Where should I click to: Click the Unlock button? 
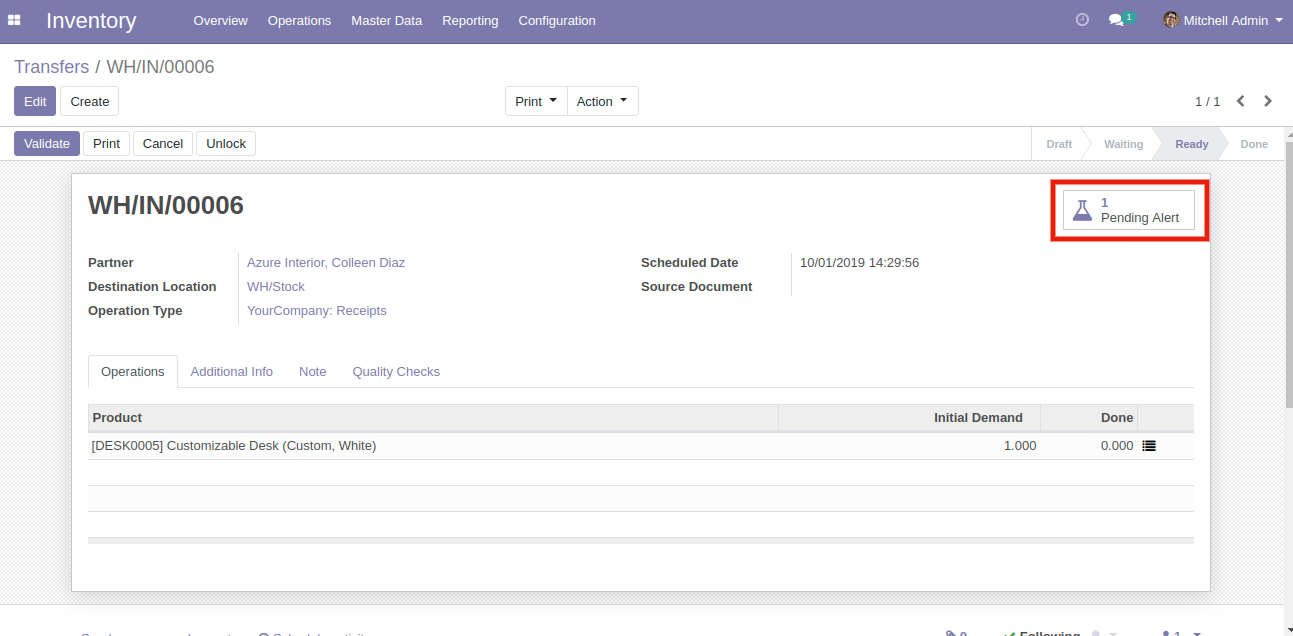(x=226, y=143)
